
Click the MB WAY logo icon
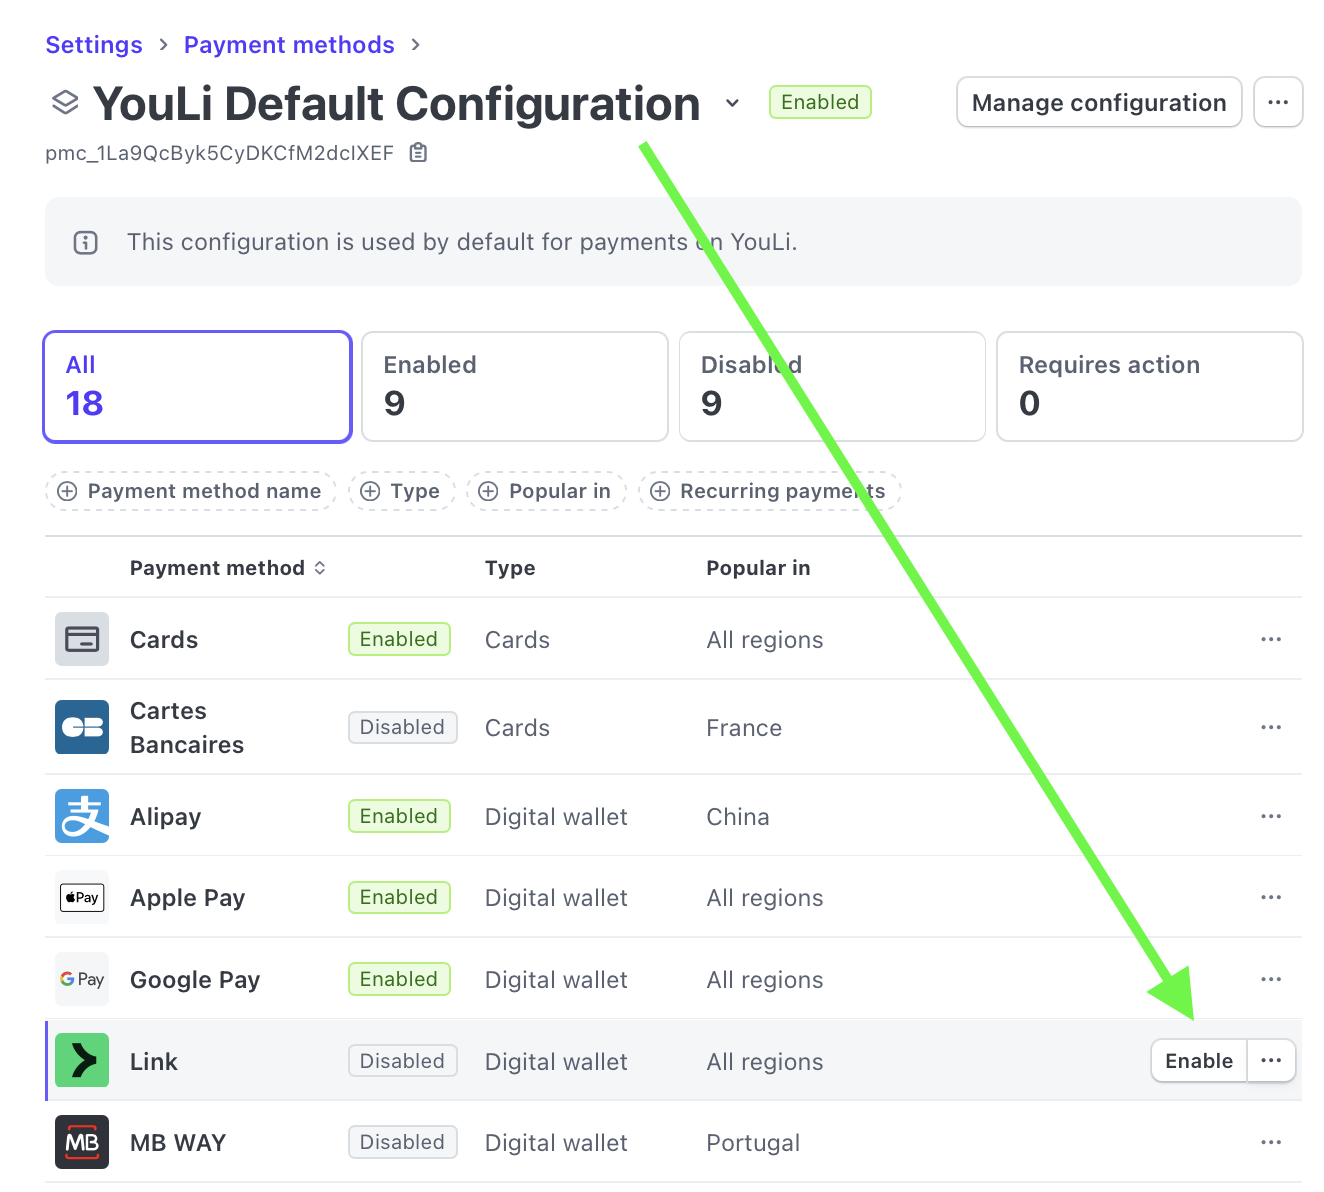click(x=82, y=1142)
